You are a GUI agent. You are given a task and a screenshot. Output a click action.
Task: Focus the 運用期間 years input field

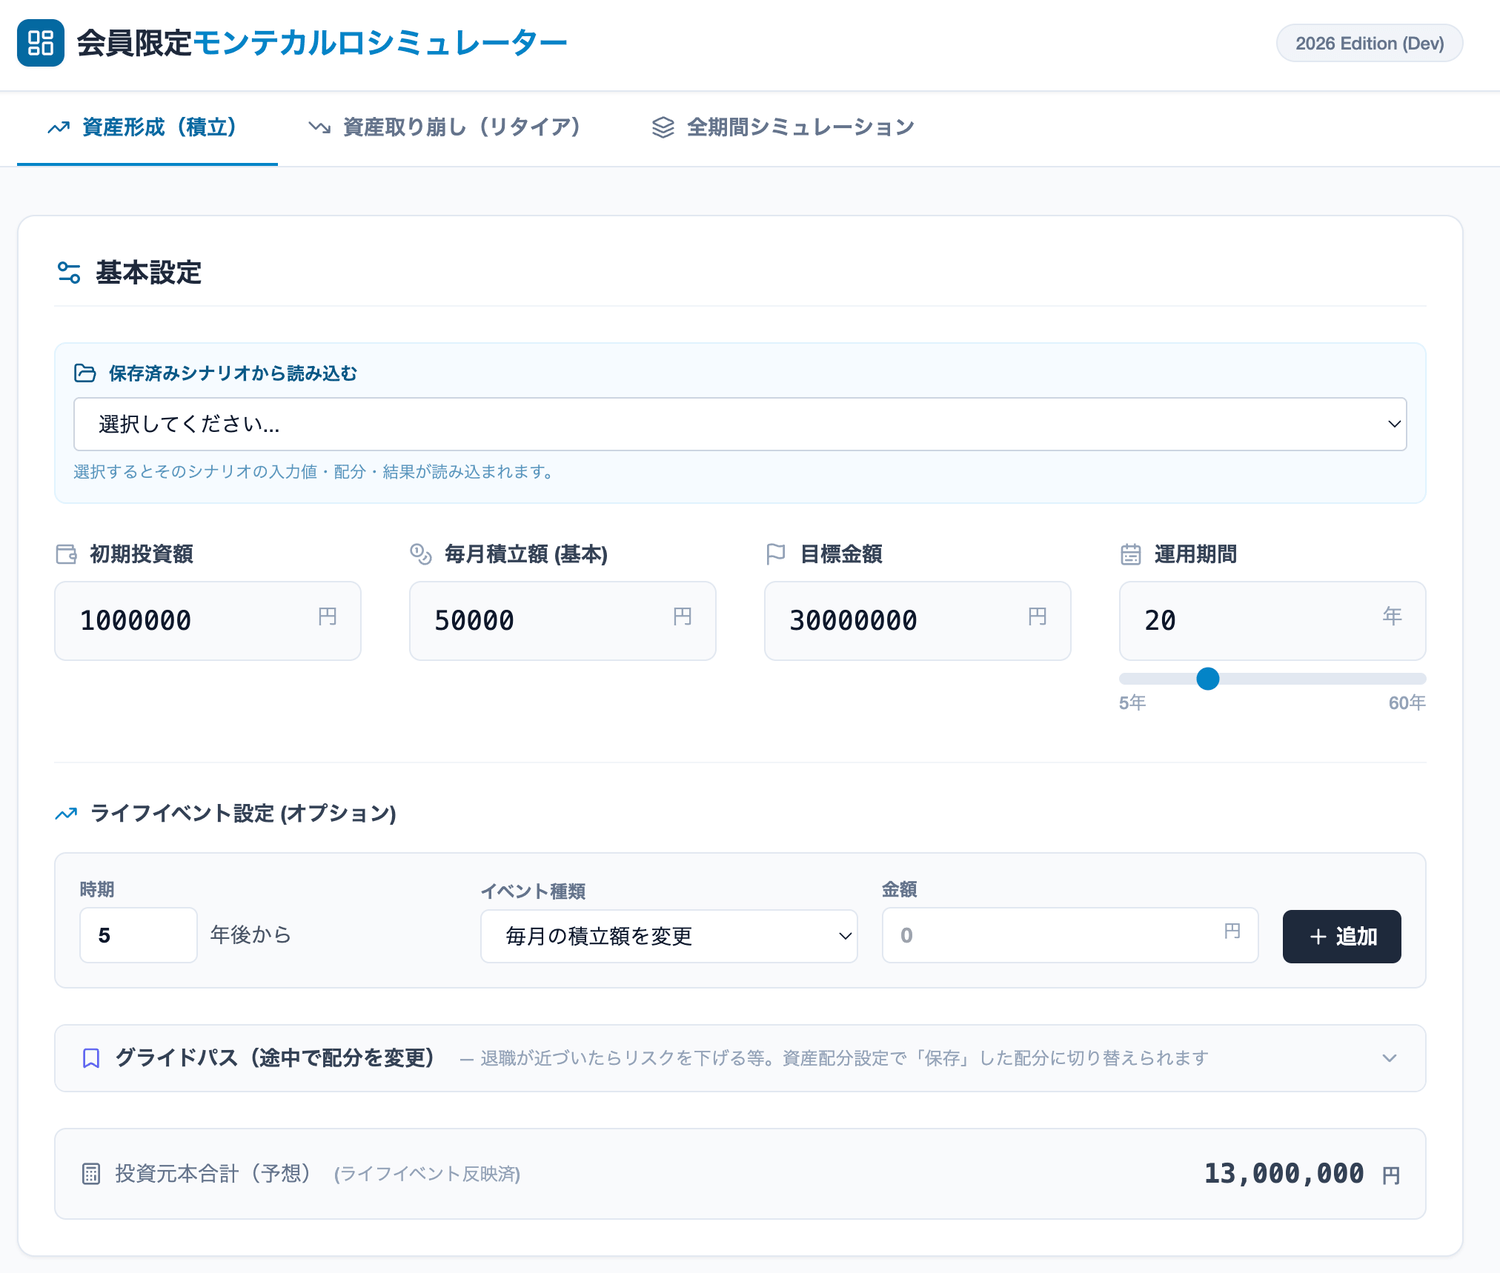click(x=1272, y=621)
